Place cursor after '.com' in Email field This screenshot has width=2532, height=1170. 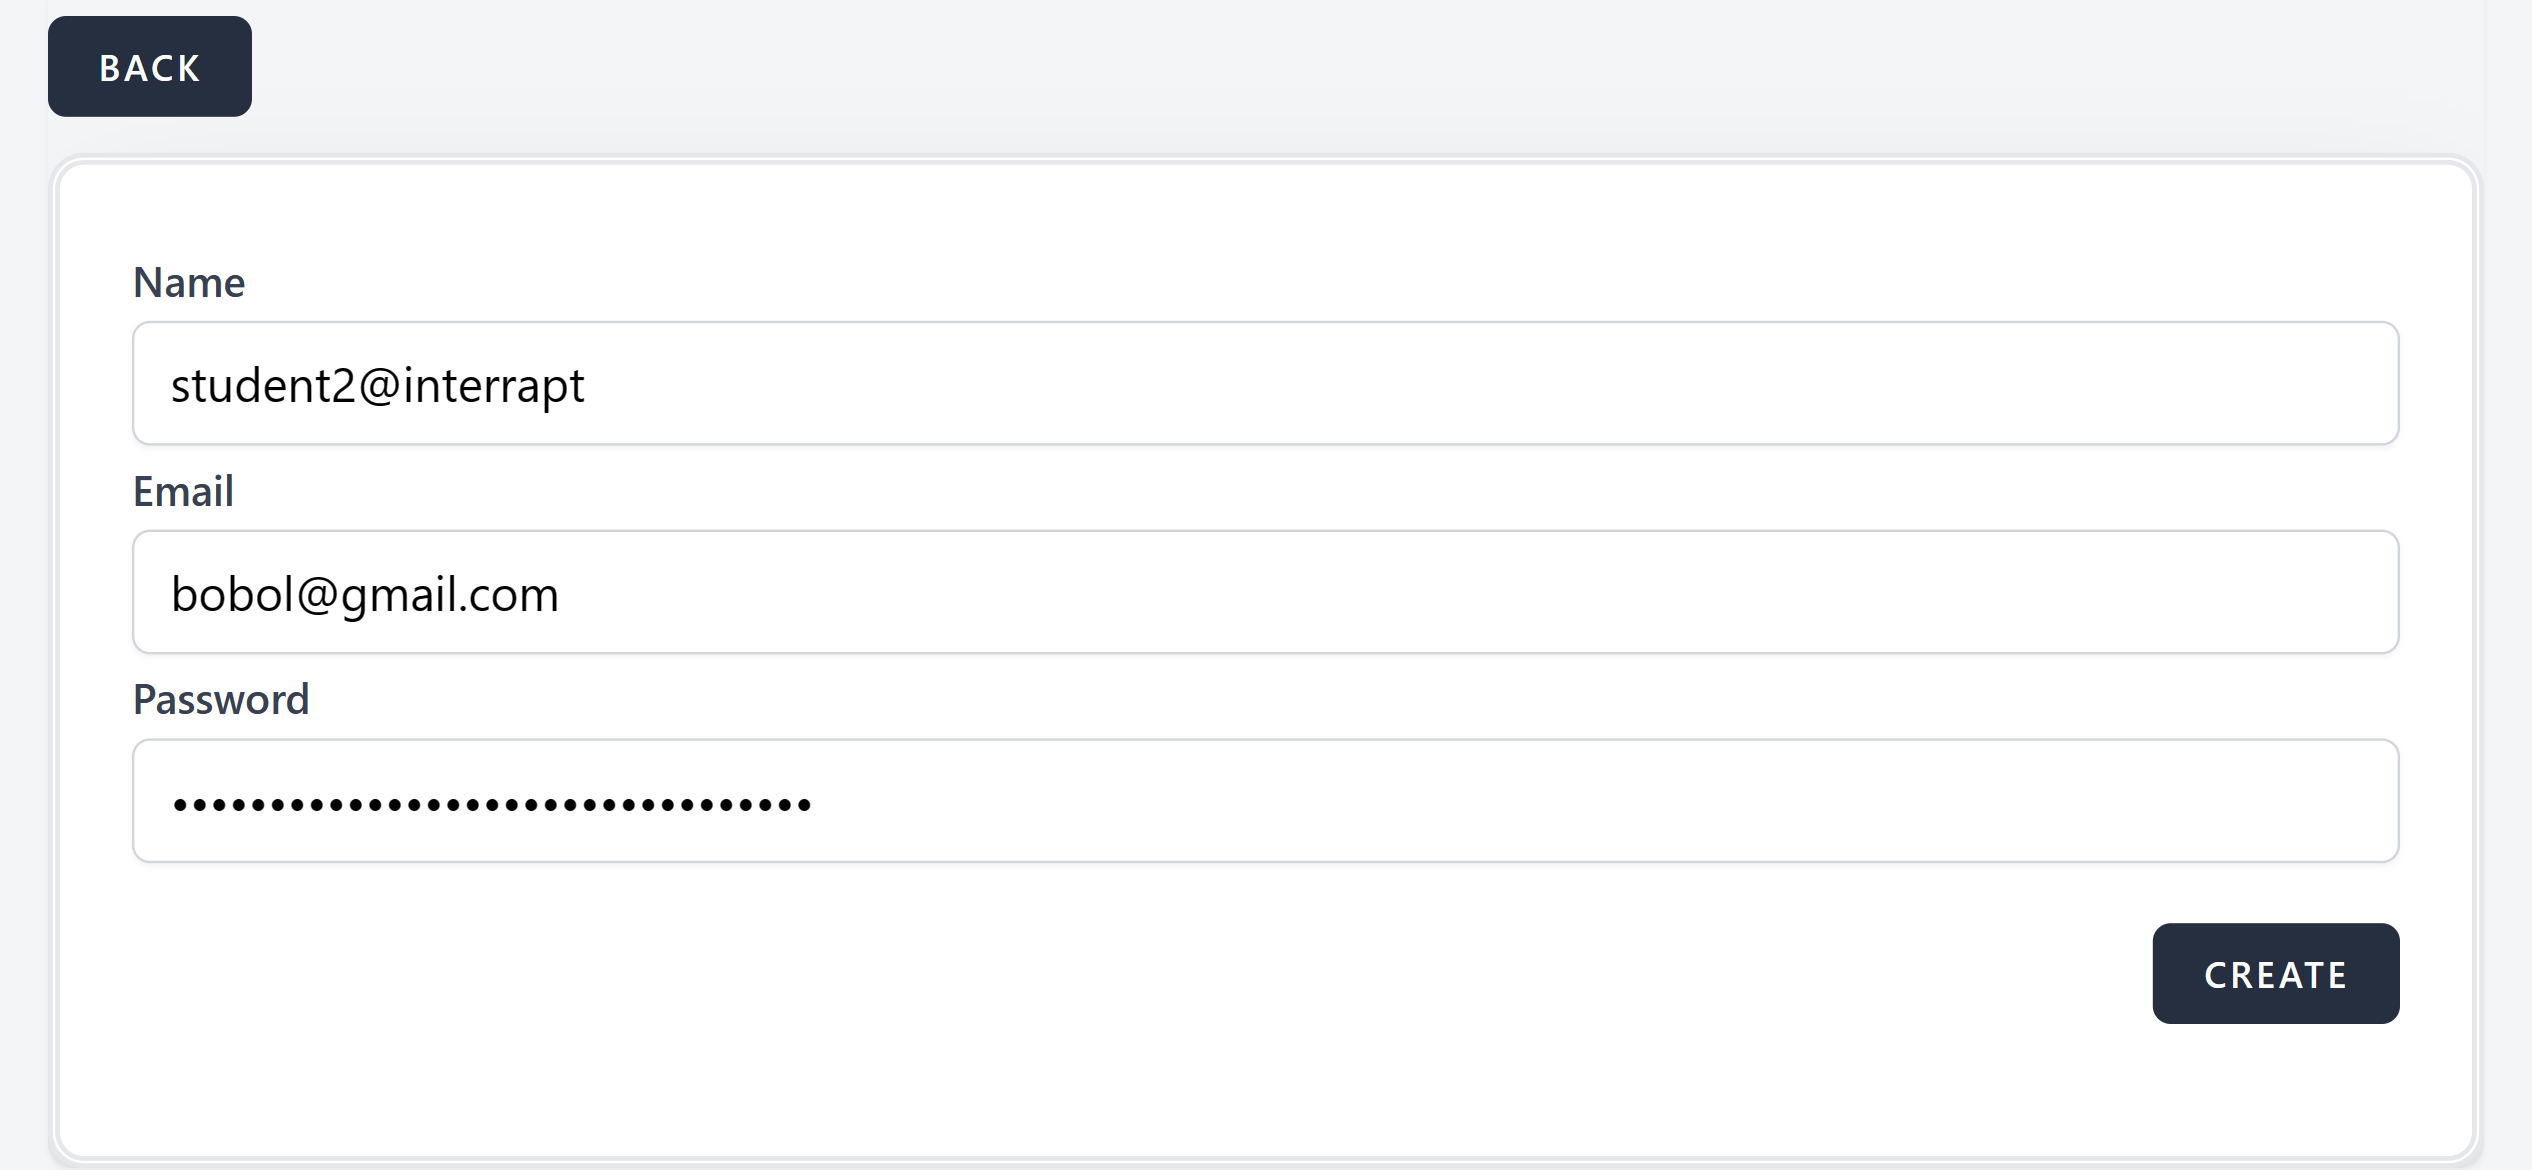pos(561,595)
